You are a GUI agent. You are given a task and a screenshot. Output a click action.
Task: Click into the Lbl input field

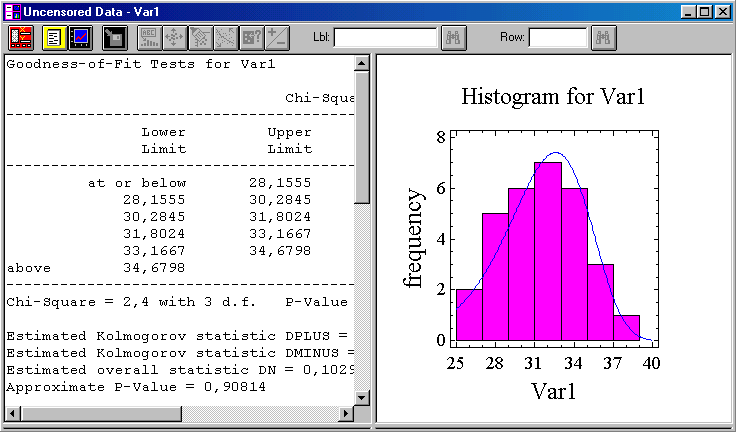385,38
